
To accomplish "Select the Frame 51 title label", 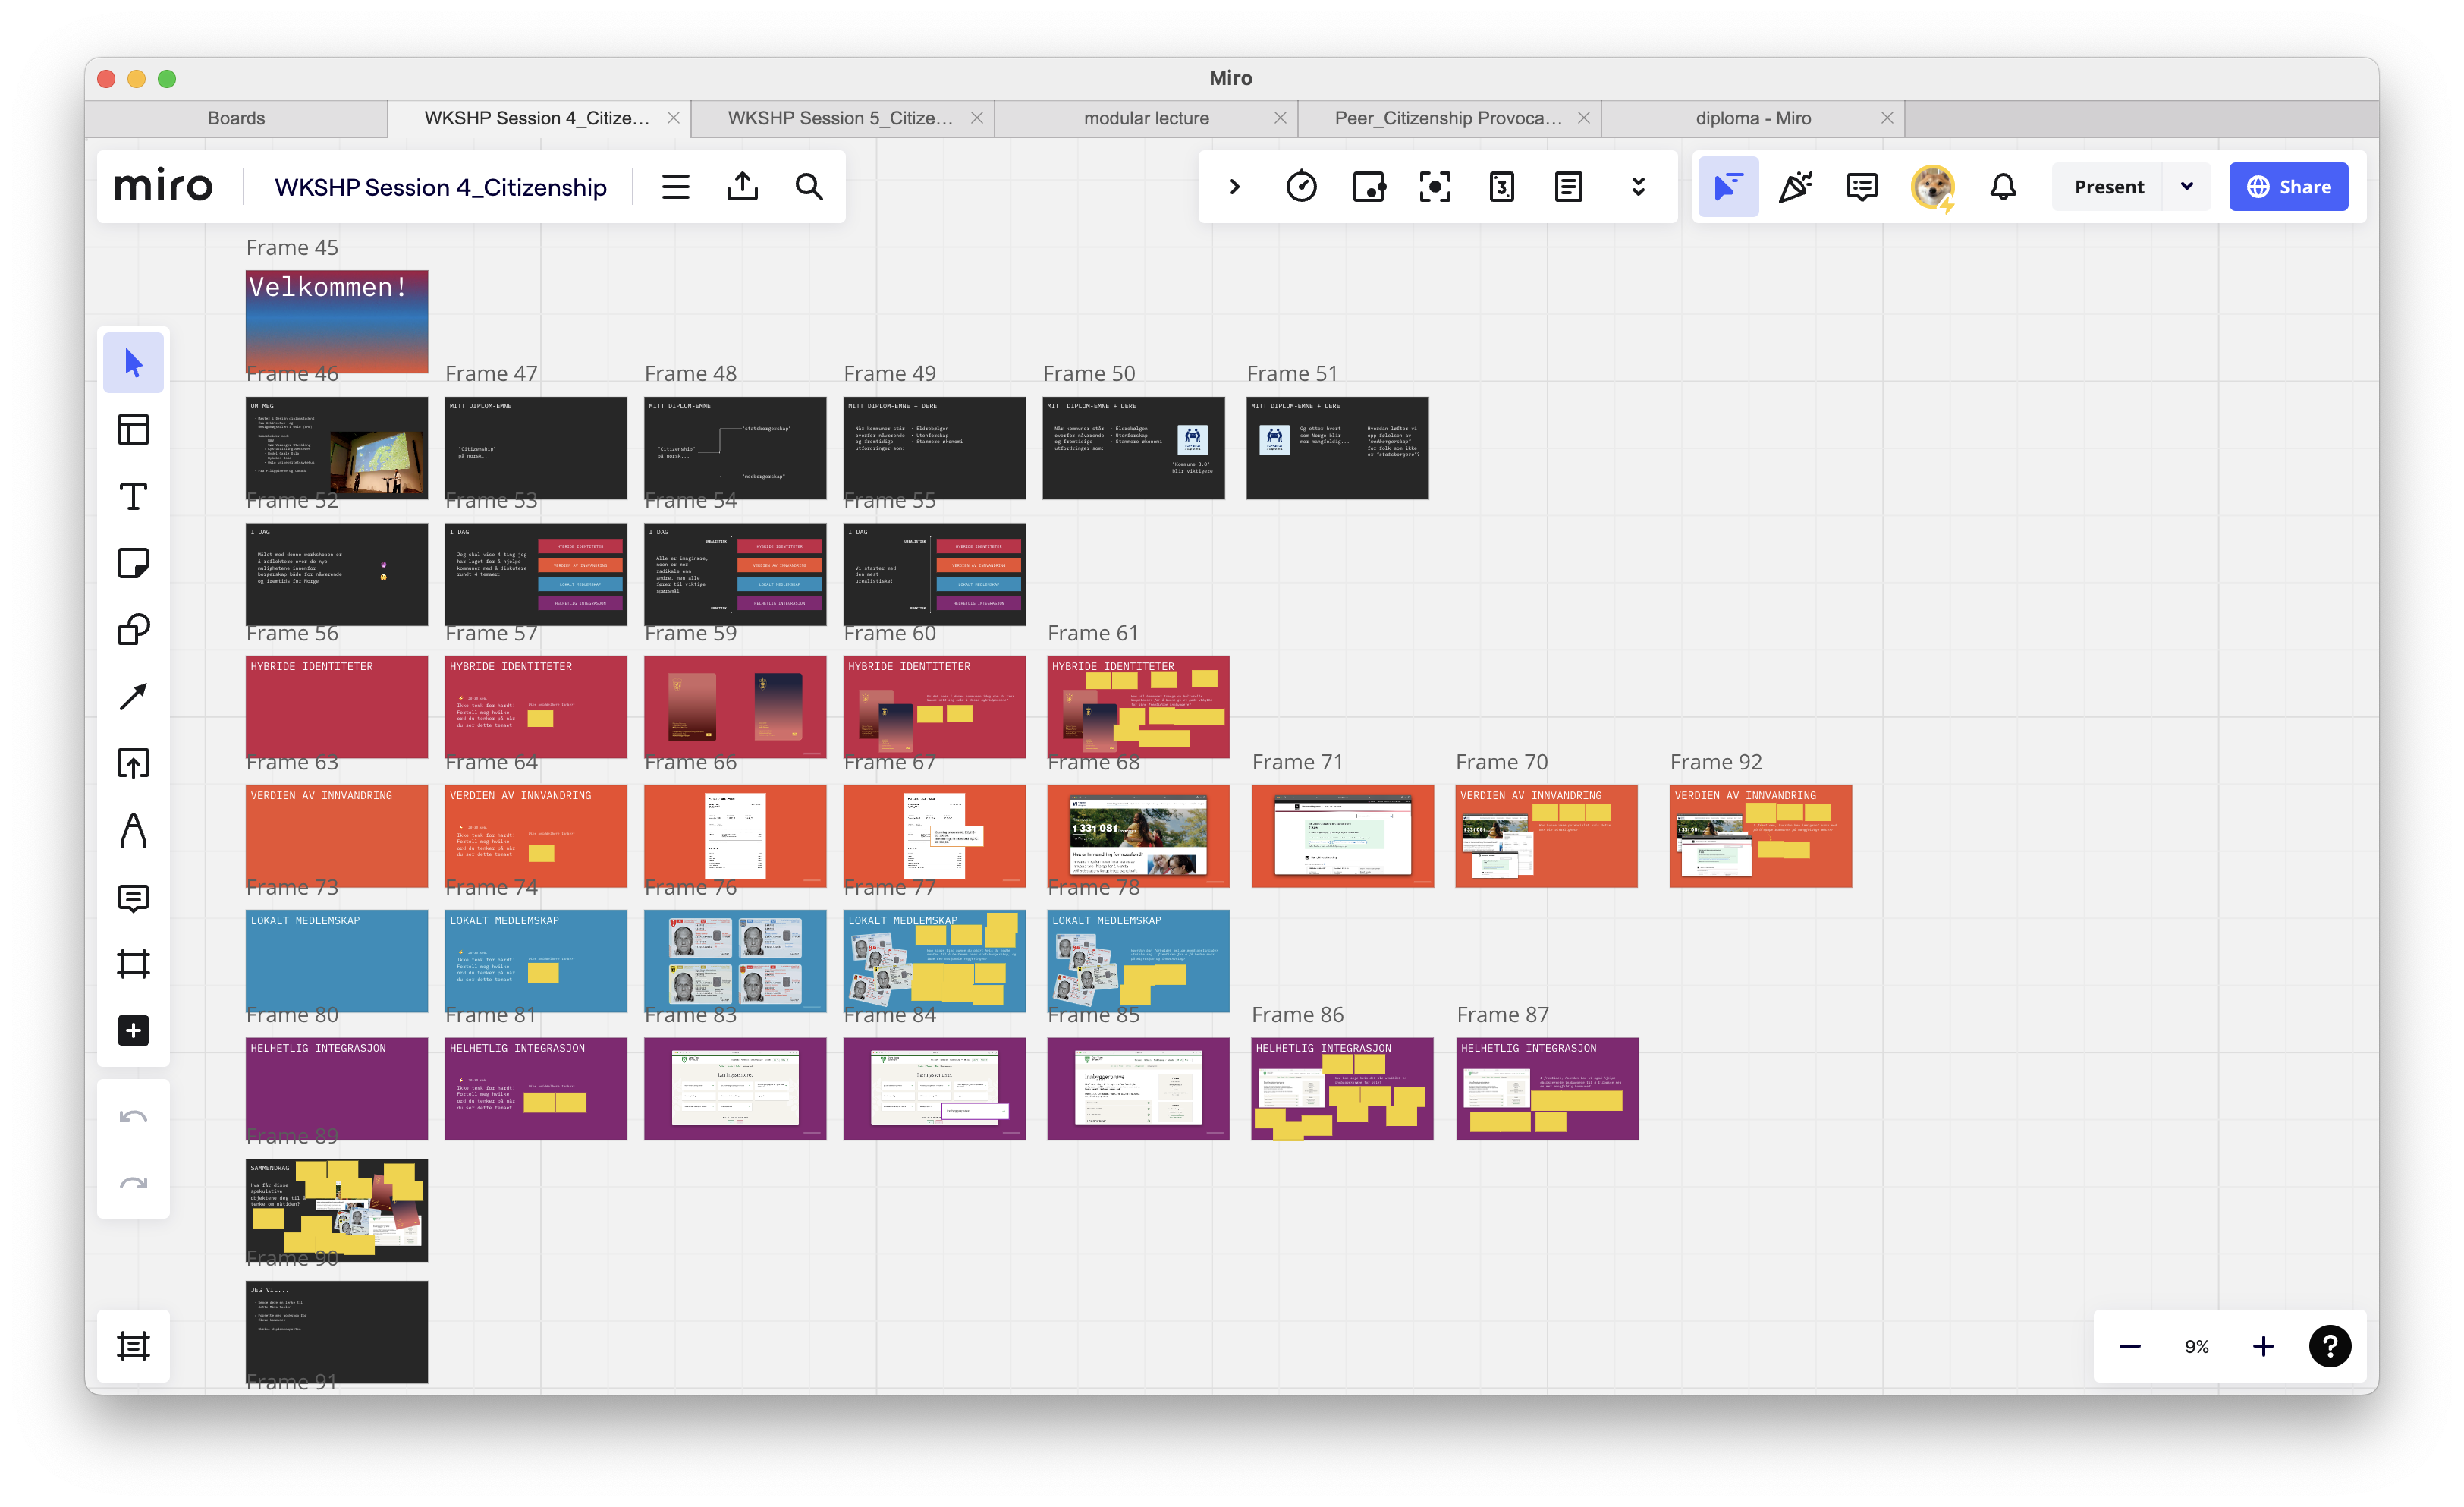I will pyautogui.click(x=1292, y=373).
